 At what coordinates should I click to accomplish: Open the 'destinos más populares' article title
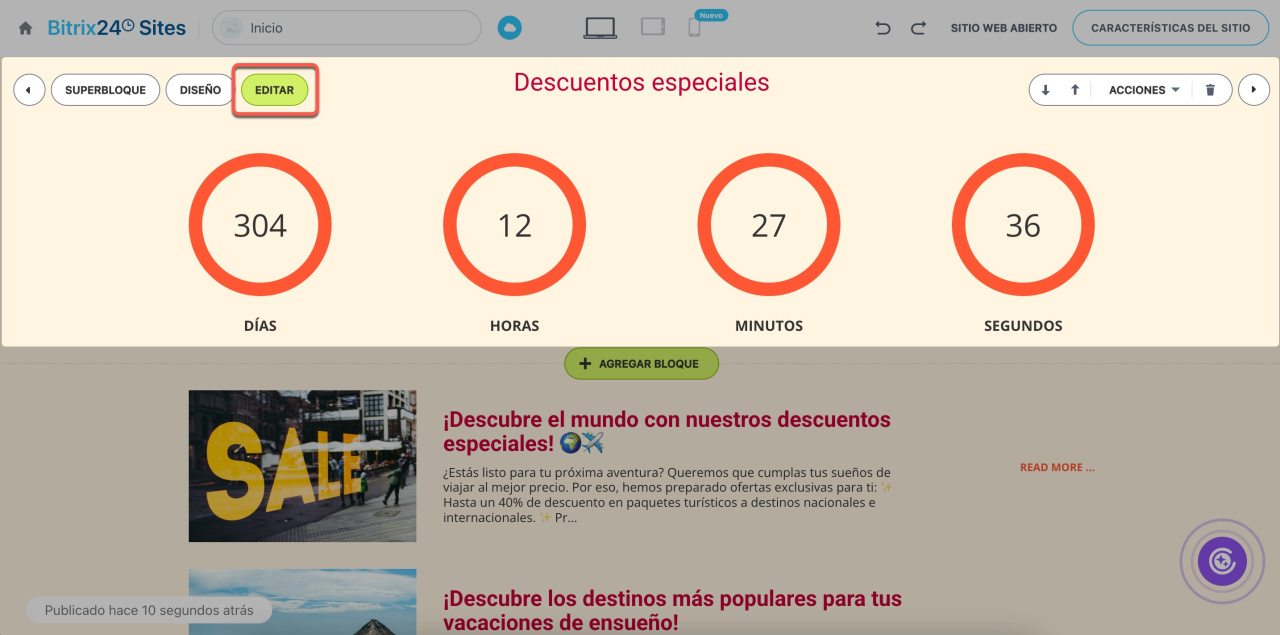(x=672, y=610)
